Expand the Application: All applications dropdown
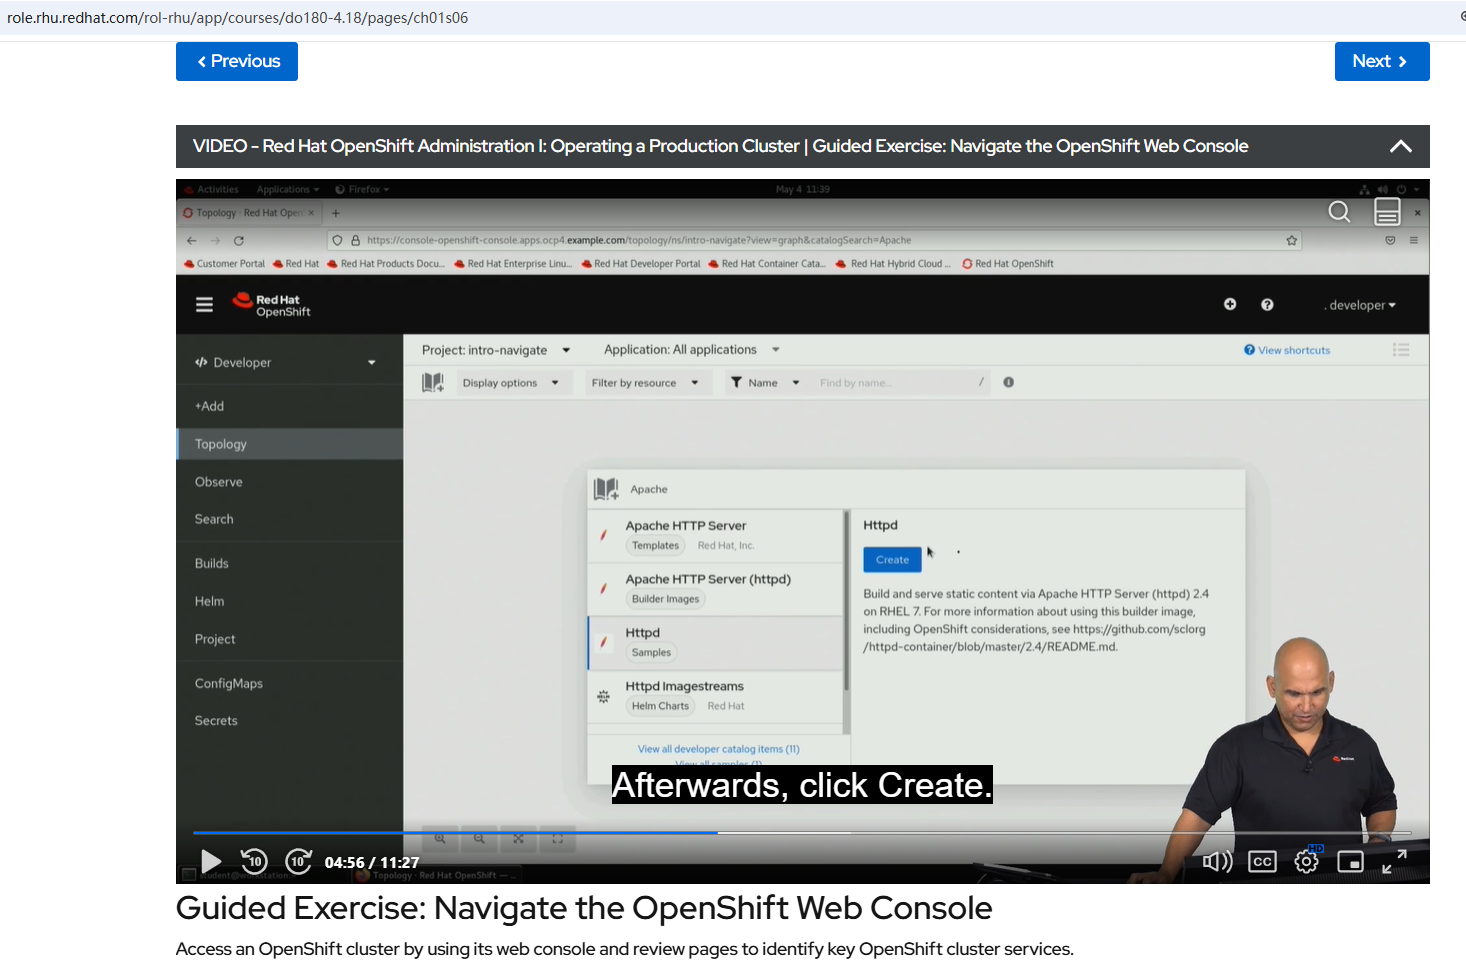 coord(692,350)
